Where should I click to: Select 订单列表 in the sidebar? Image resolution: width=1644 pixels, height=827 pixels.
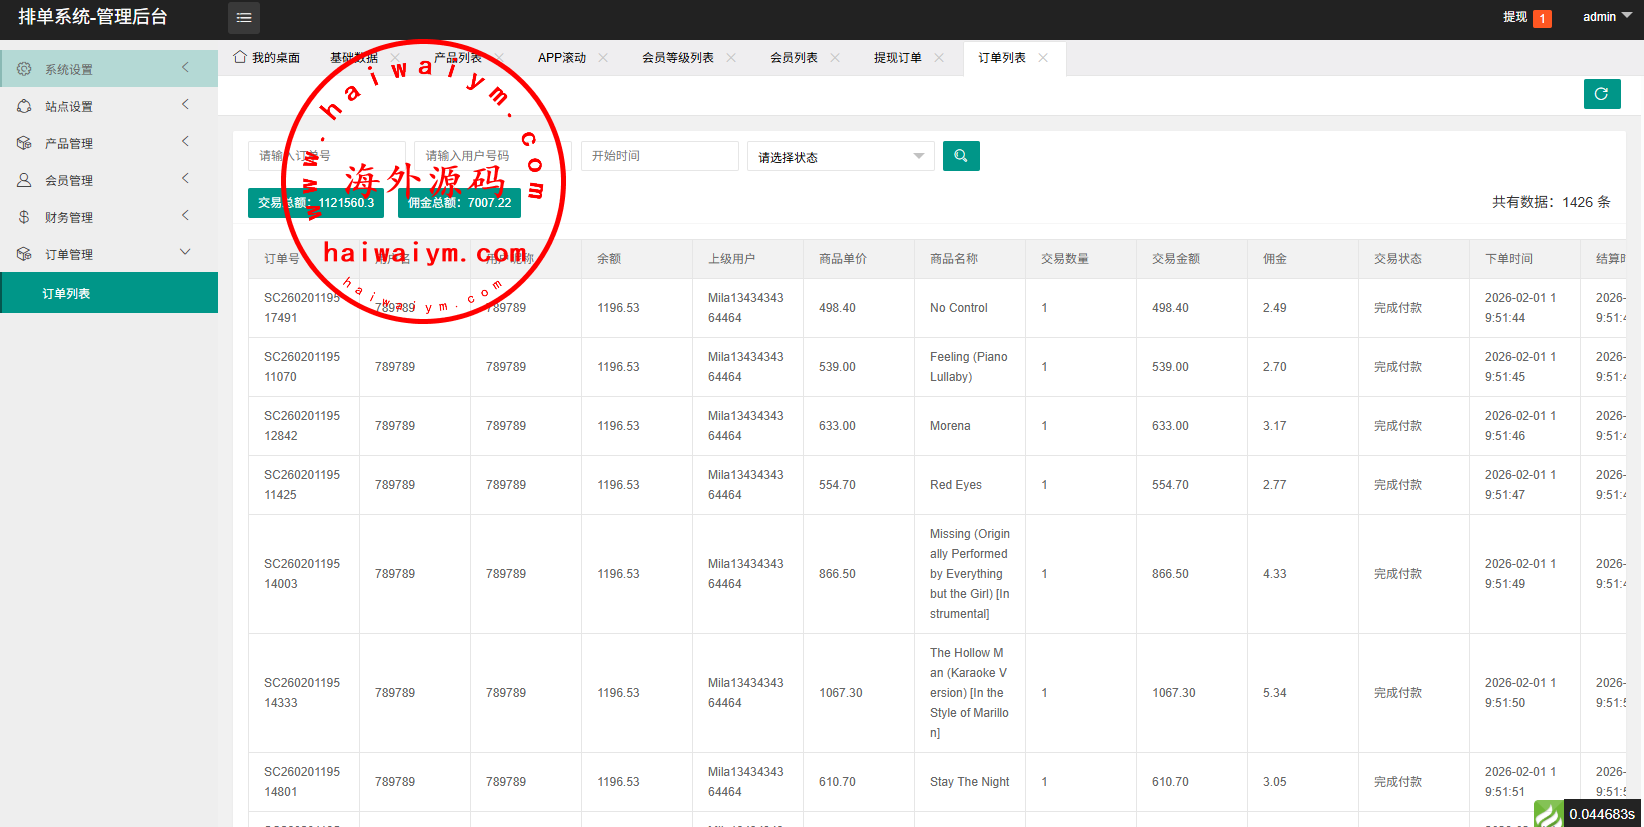(x=67, y=293)
